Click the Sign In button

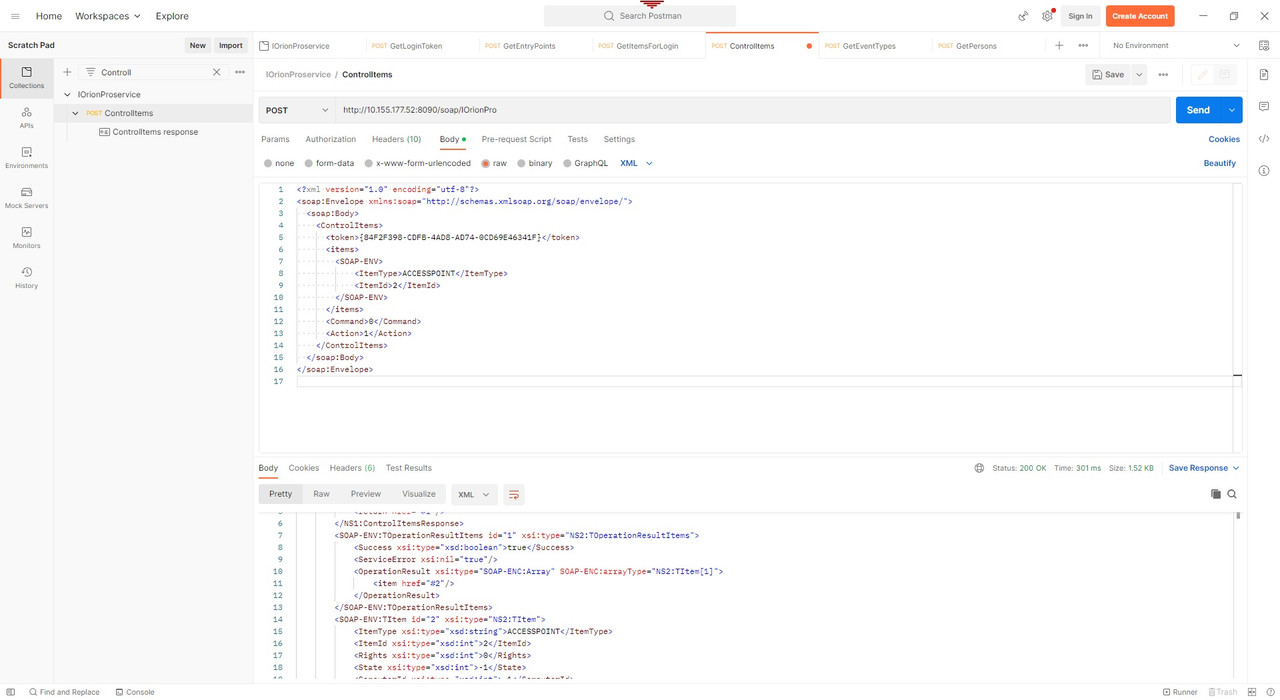click(1080, 16)
